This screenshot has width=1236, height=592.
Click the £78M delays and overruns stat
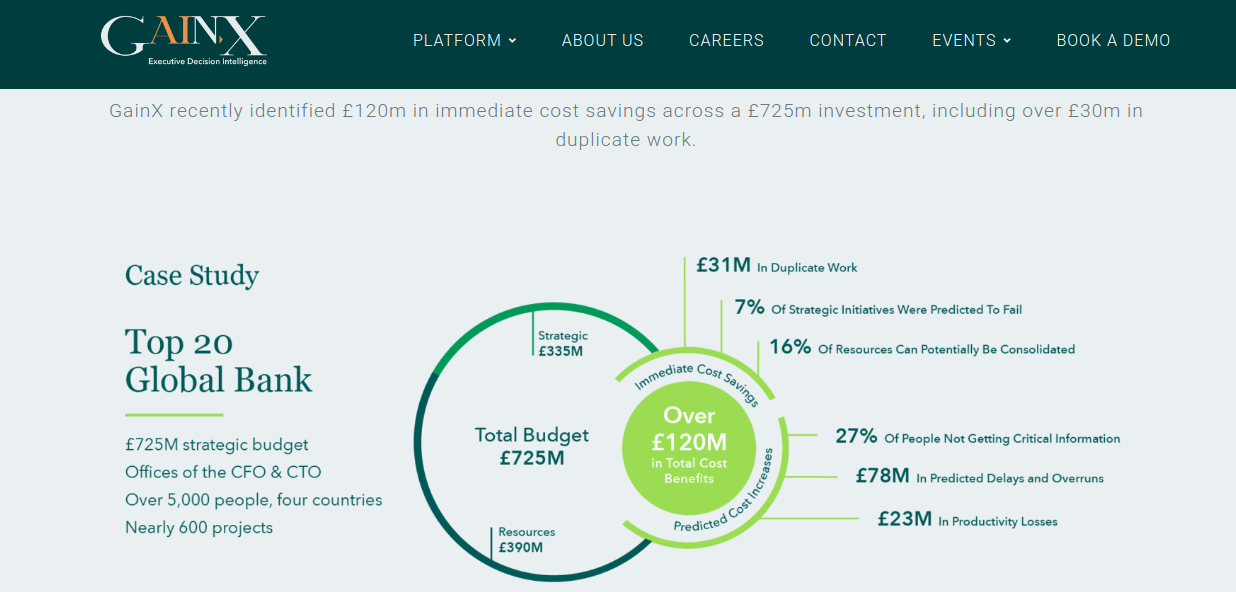click(979, 477)
